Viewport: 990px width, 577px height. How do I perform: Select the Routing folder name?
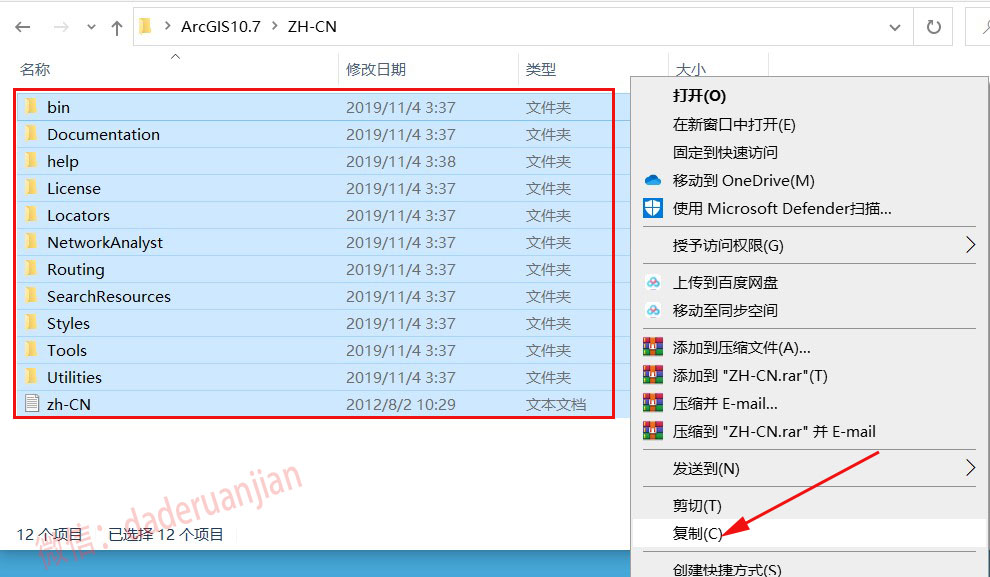(x=76, y=270)
